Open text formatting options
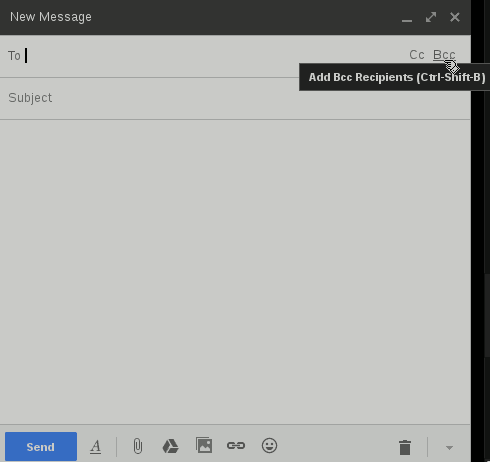This screenshot has width=490, height=462. [x=95, y=446]
